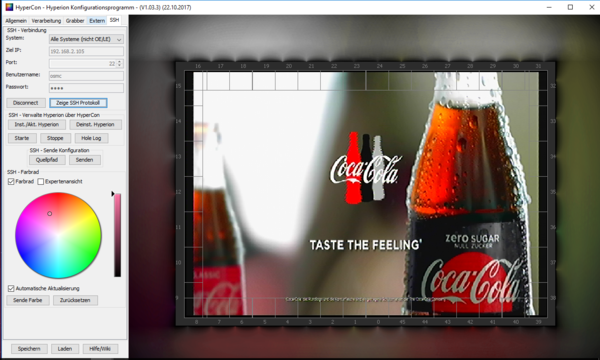Image resolution: width=600 pixels, height=360 pixels.
Task: Start Hyperion with Starte button
Action: point(22,138)
